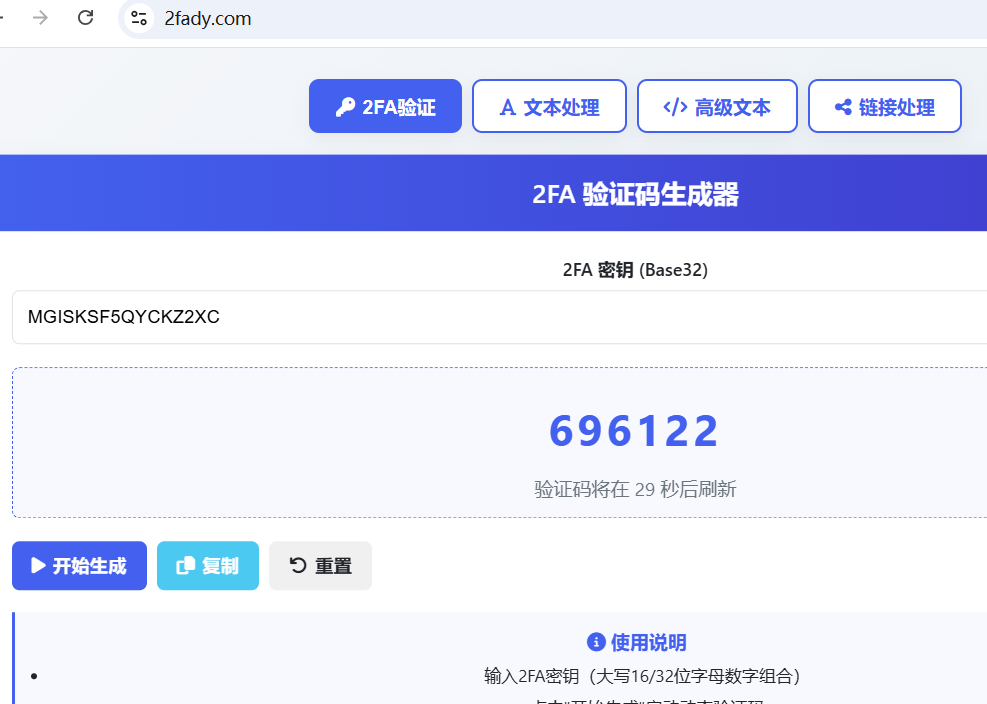Viewport: 987px width, 704px height.
Task: Click the circular arrow icon on 重置
Action: (298, 566)
